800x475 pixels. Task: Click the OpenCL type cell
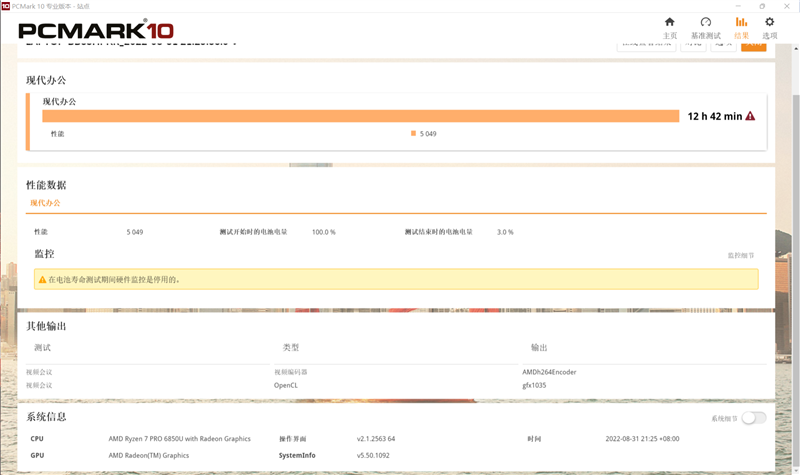(x=286, y=386)
